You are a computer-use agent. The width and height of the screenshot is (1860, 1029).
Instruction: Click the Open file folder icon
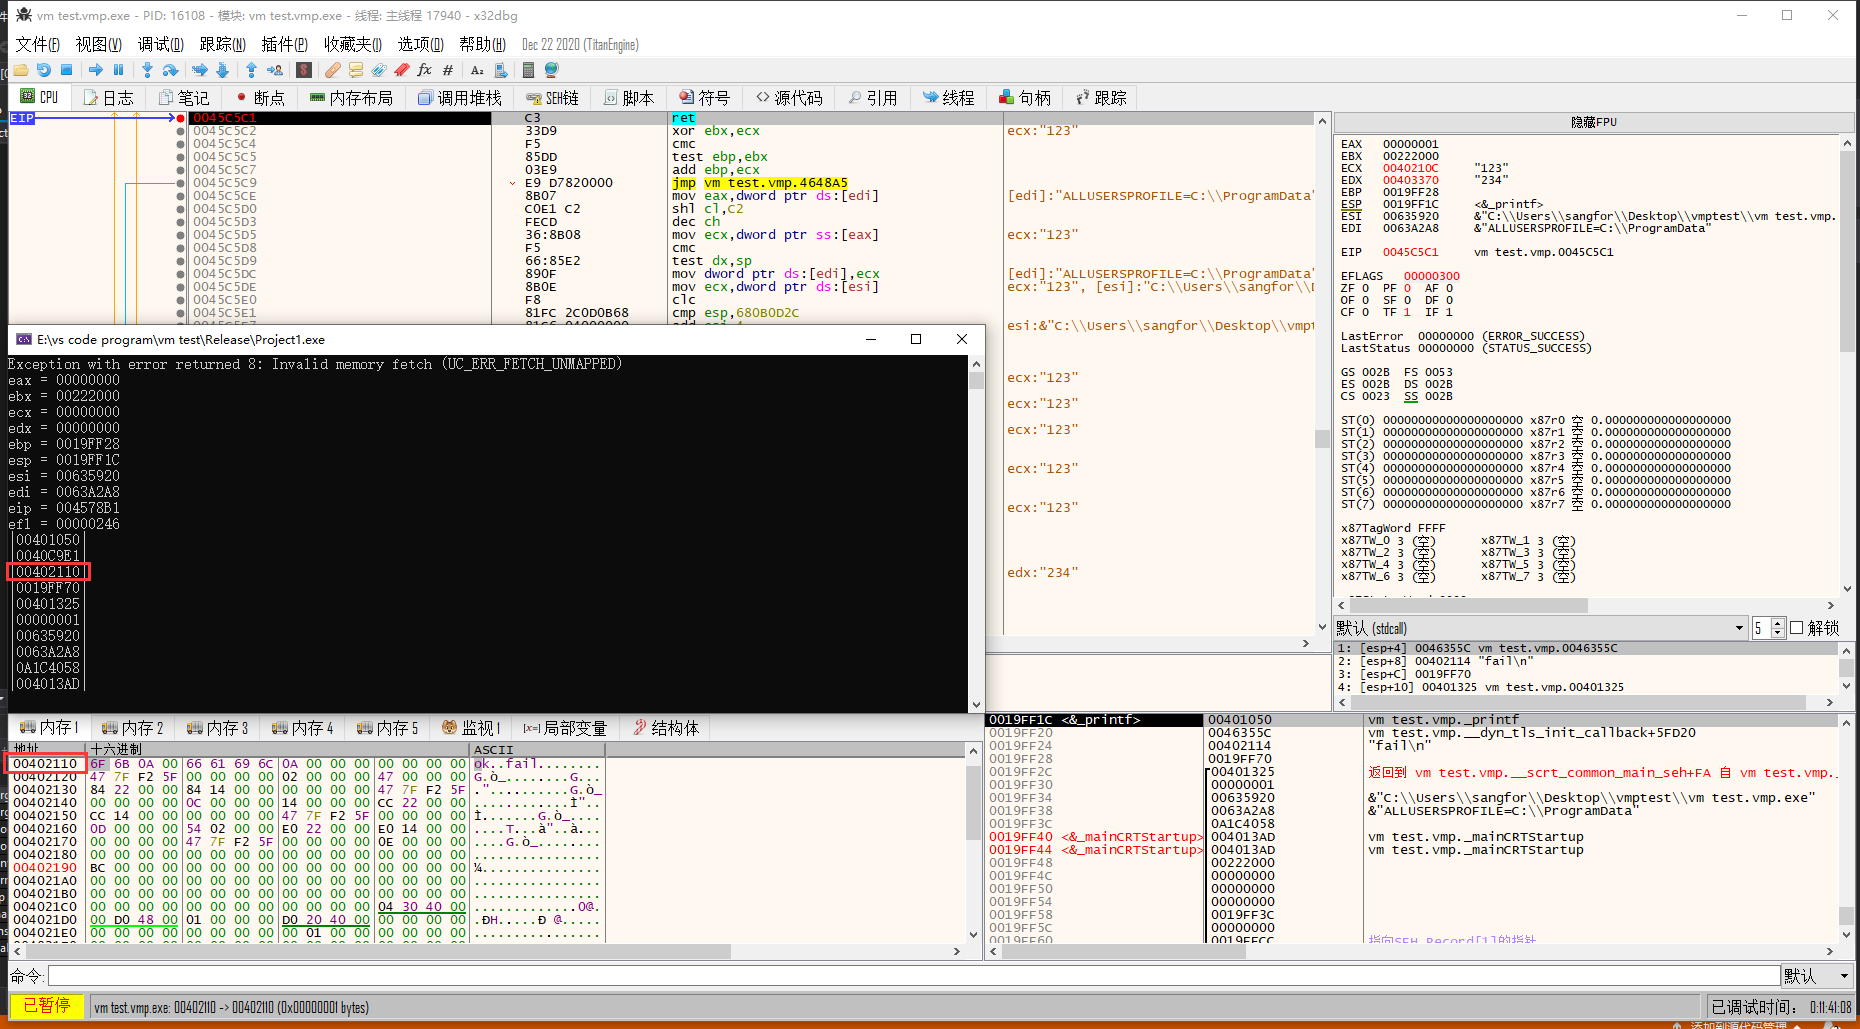click(20, 70)
